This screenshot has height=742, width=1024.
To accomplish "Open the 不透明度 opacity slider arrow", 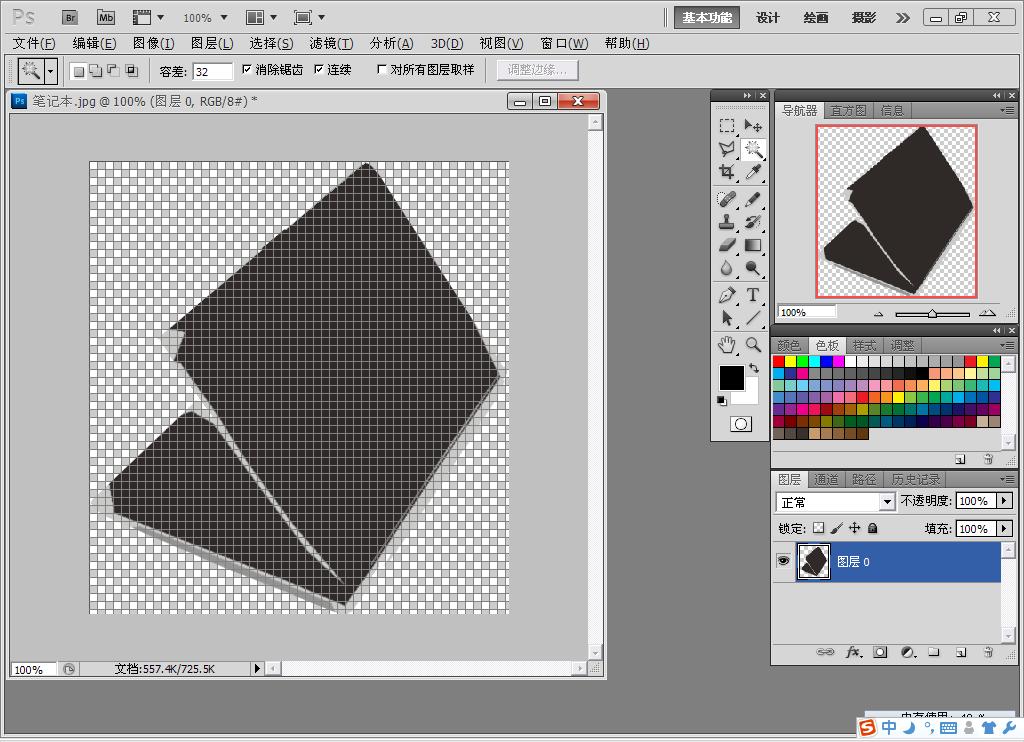I will coord(1004,501).
